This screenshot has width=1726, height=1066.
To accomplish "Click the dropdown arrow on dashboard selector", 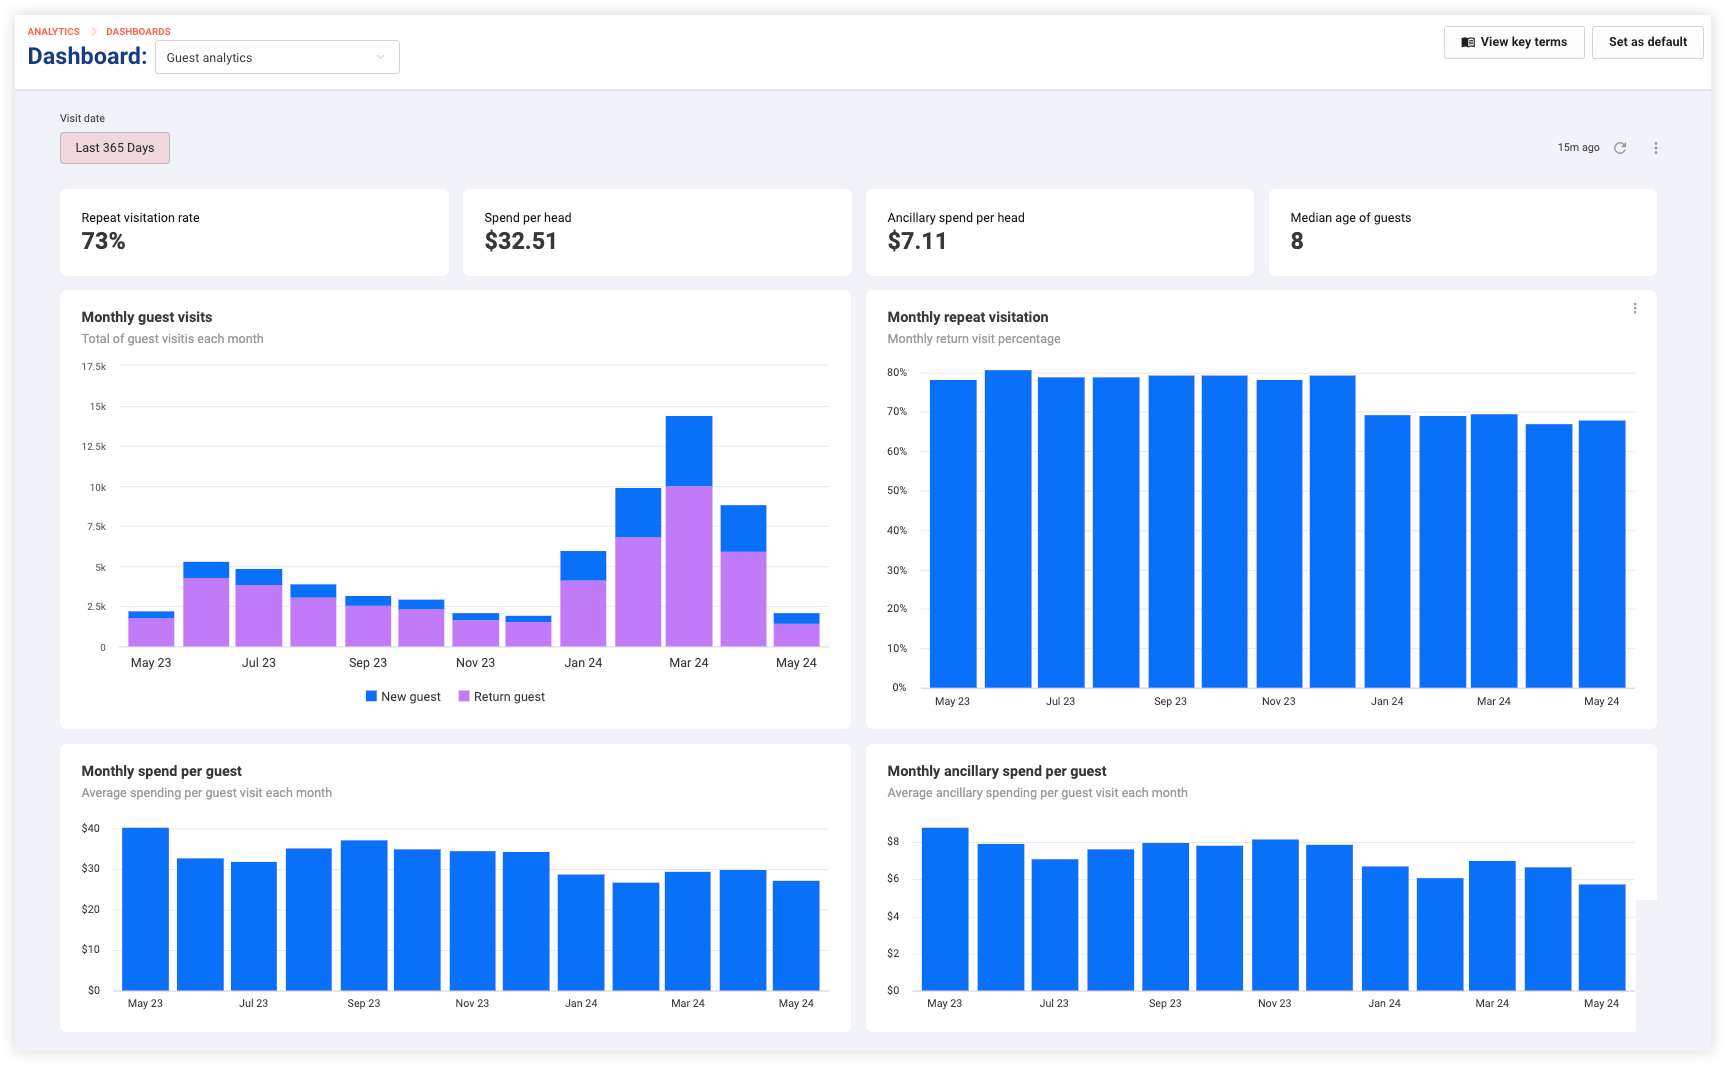I will point(380,57).
